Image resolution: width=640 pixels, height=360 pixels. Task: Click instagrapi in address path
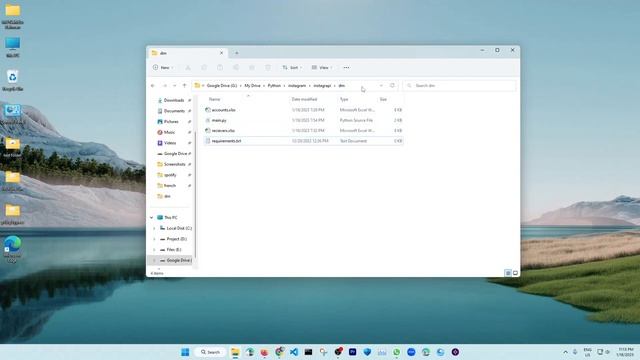click(x=322, y=86)
